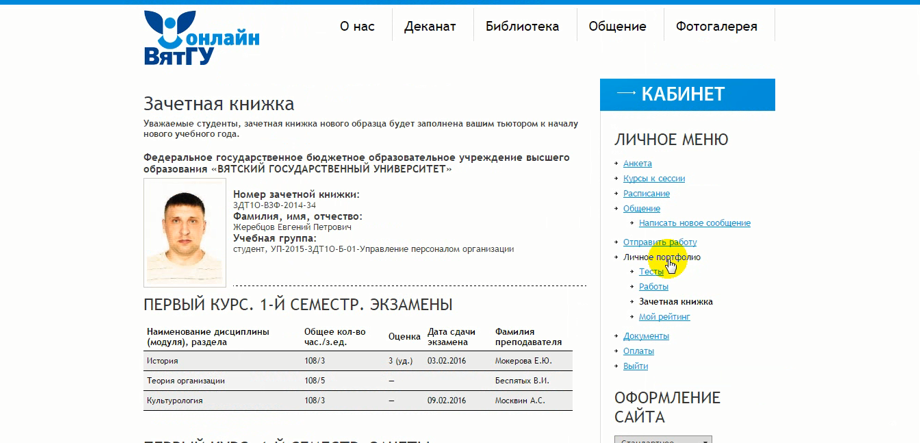View Мой рейтинг link
The width and height of the screenshot is (920, 443).
click(x=664, y=316)
